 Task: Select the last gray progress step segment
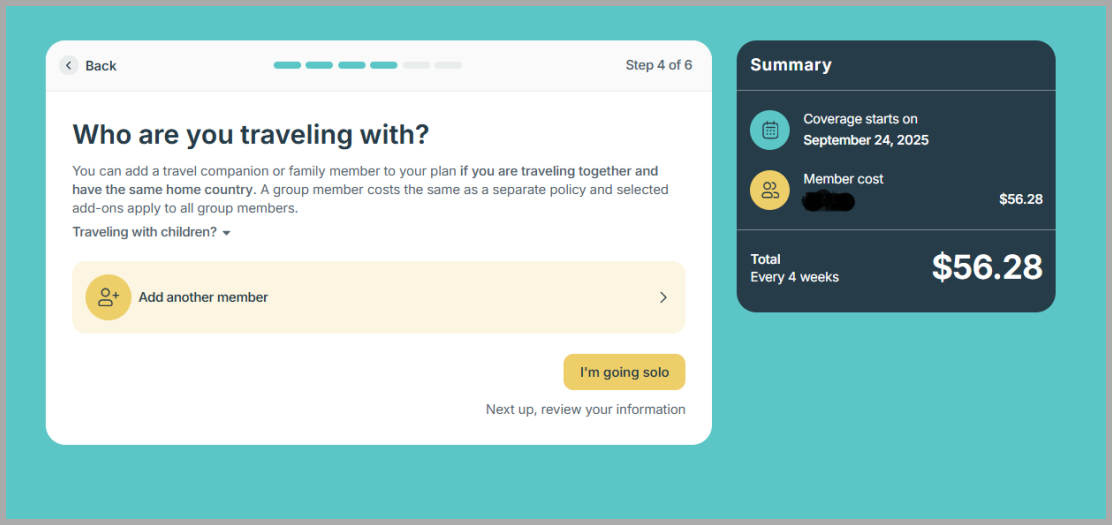pos(448,65)
